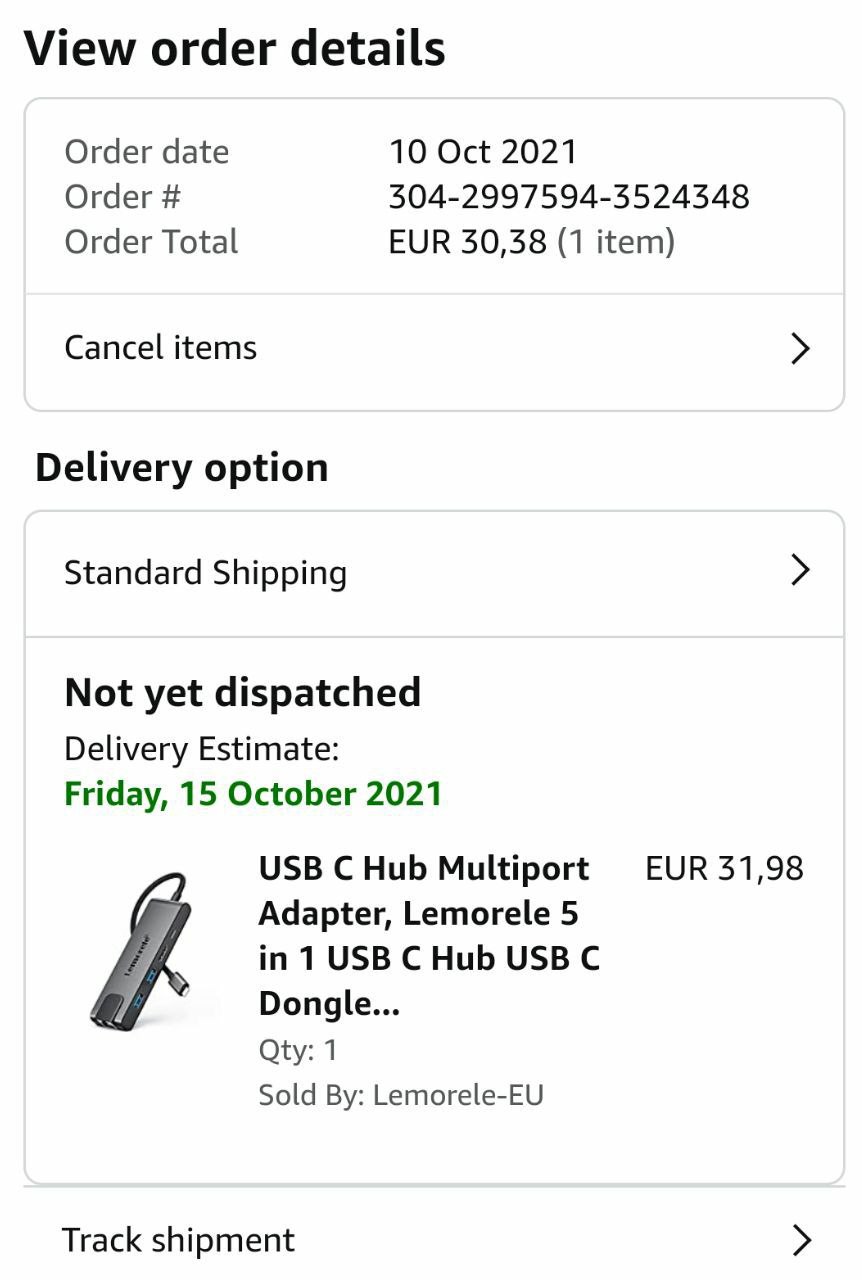
Task: Click the 10 Oct 2021 order date
Action: click(x=483, y=152)
